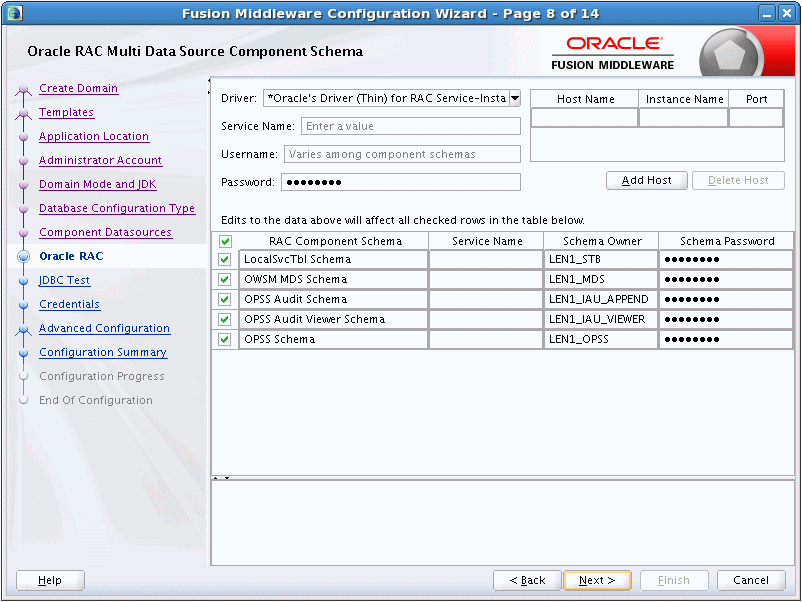Image resolution: width=802 pixels, height=602 pixels.
Task: Click the OPSS Audit Viewer Schema name cell
Action: 333,319
